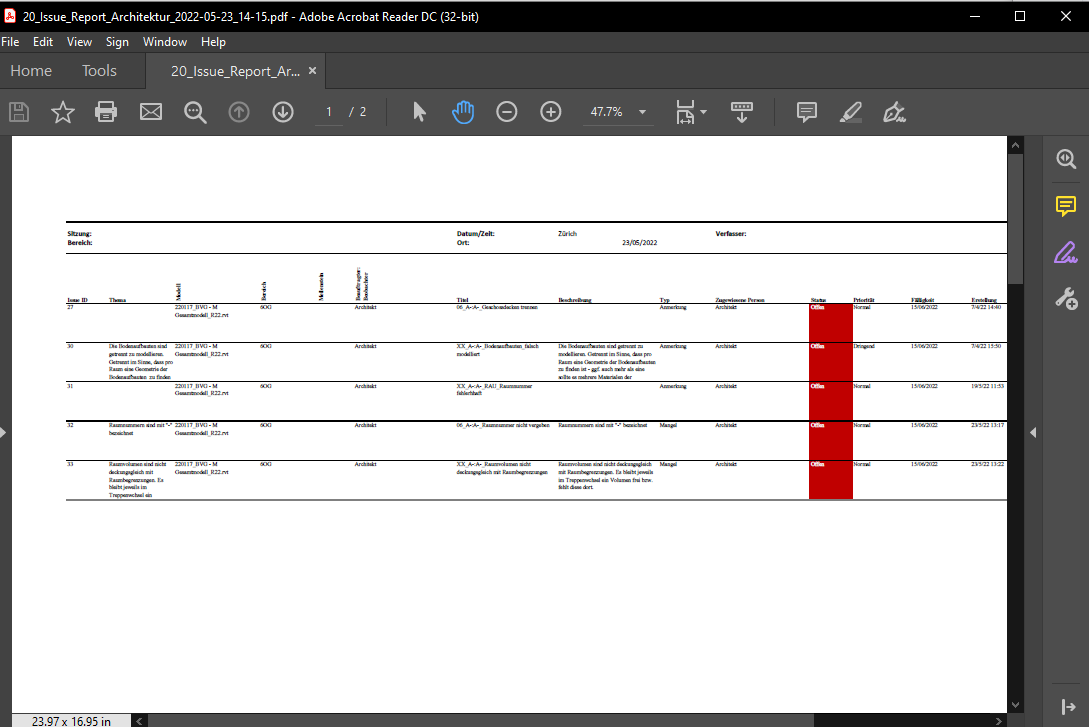Activate the Hand pan tool
This screenshot has width=1089, height=727.
coord(463,112)
